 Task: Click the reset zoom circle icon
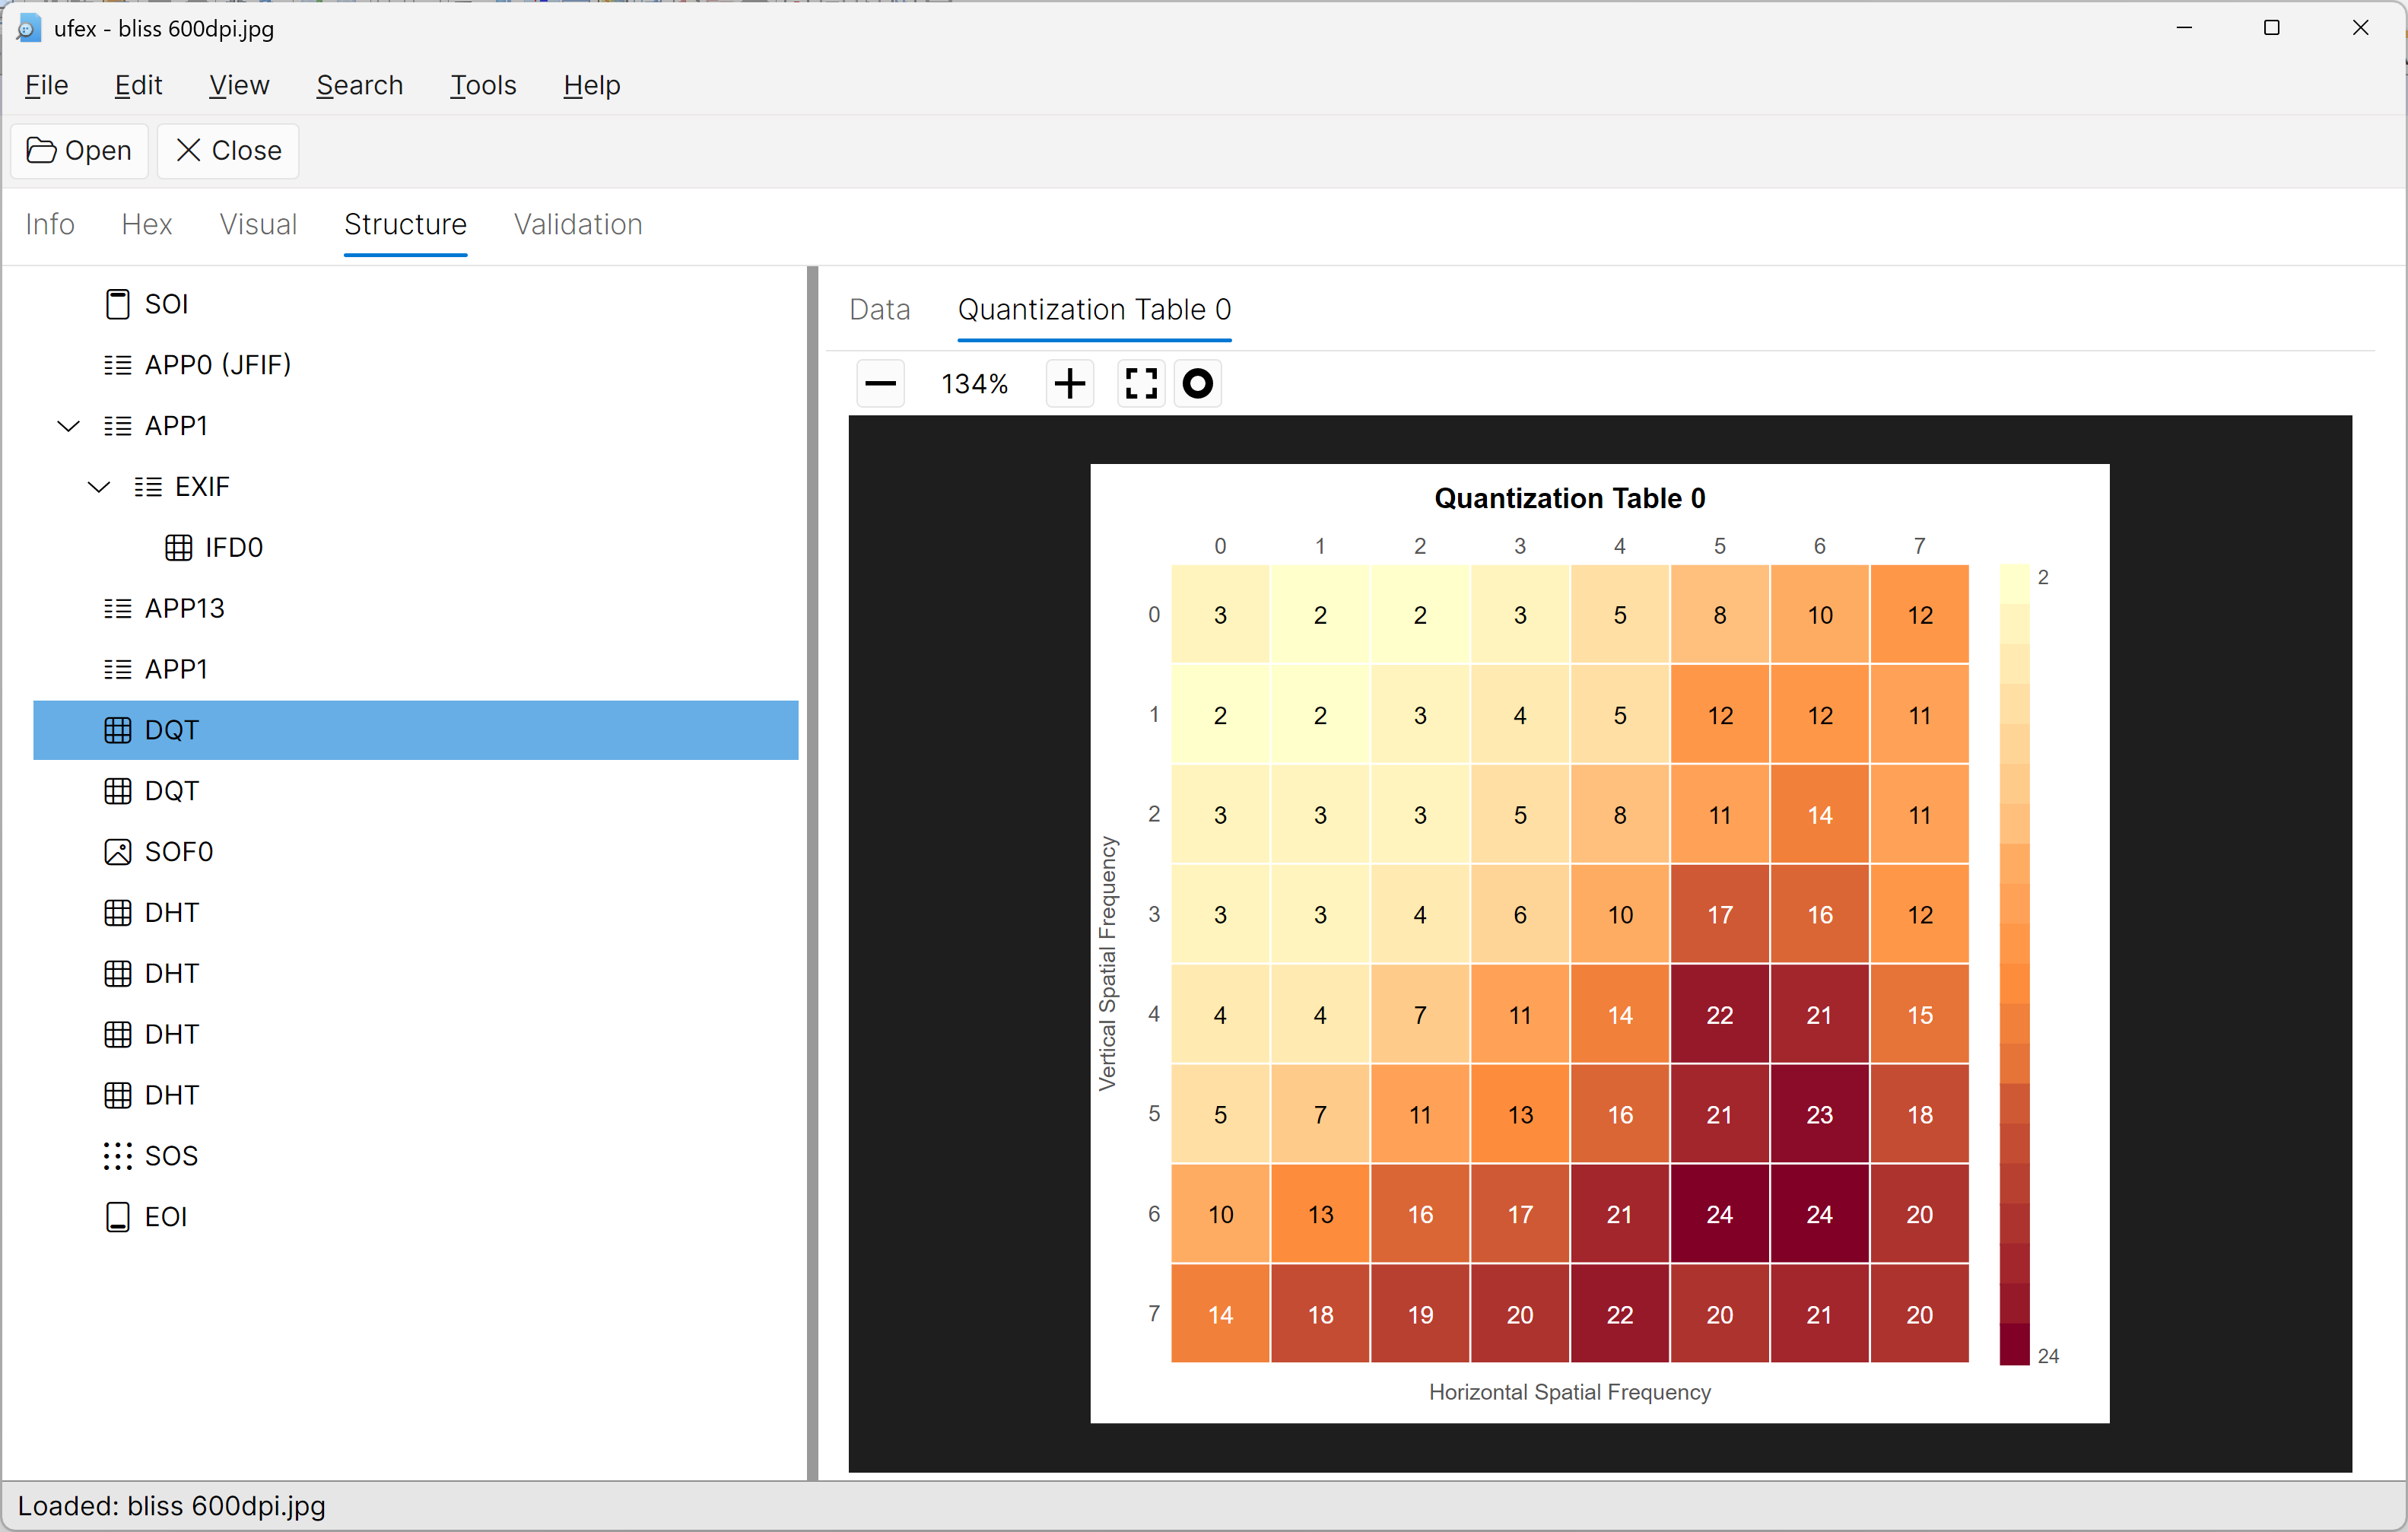coord(1197,384)
